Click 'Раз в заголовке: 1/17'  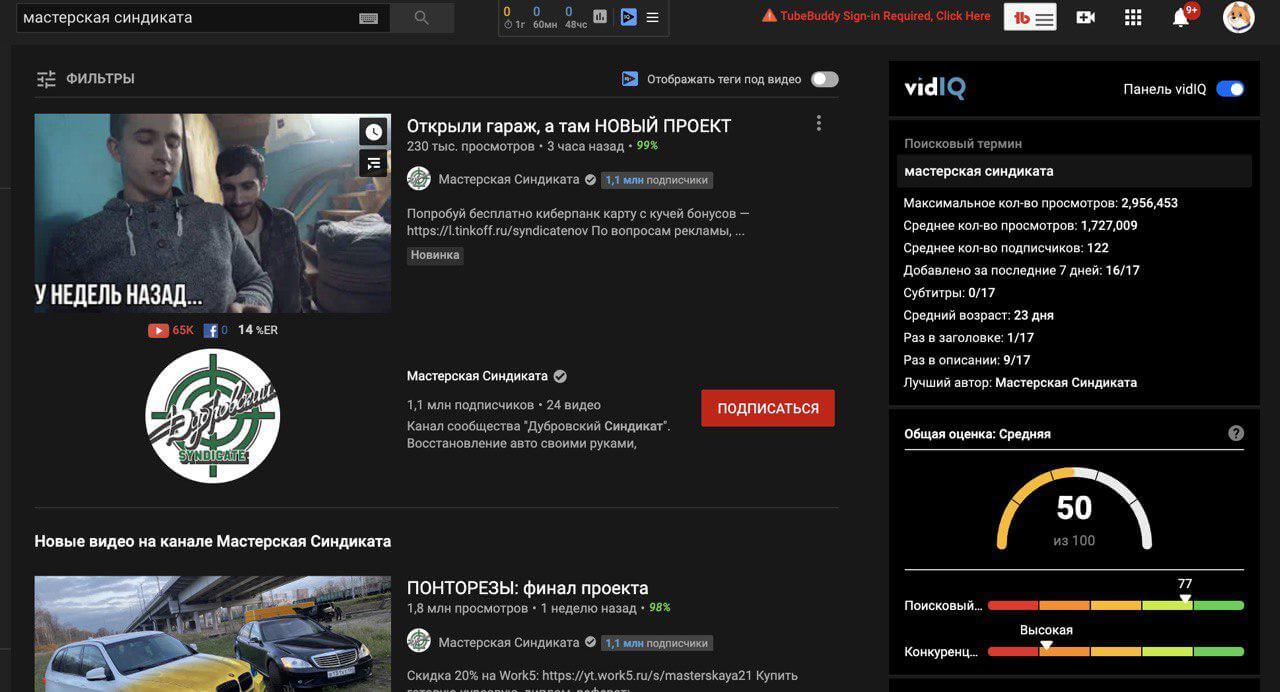[x=969, y=338]
